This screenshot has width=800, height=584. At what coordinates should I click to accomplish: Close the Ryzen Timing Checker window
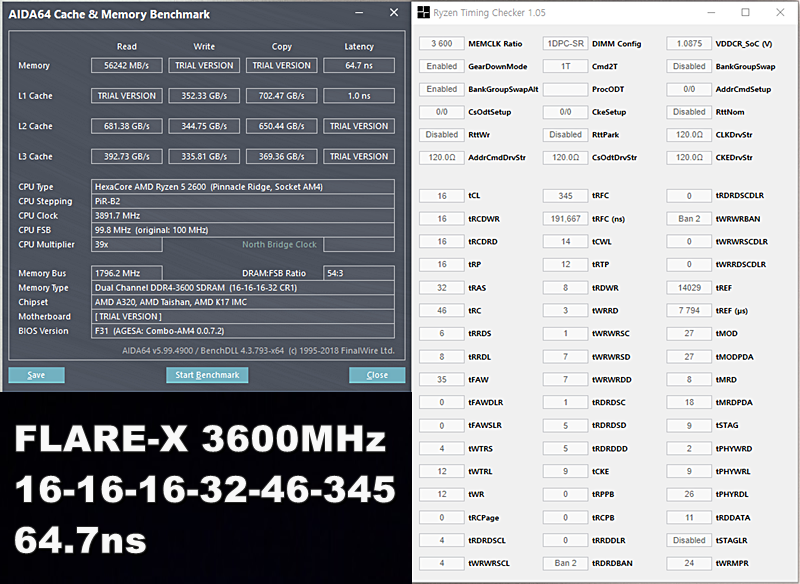coord(780,12)
